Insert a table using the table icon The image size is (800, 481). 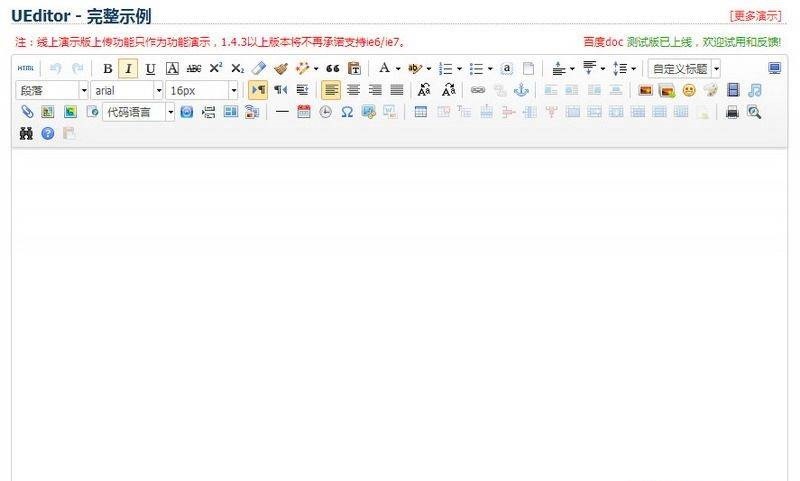[x=421, y=112]
